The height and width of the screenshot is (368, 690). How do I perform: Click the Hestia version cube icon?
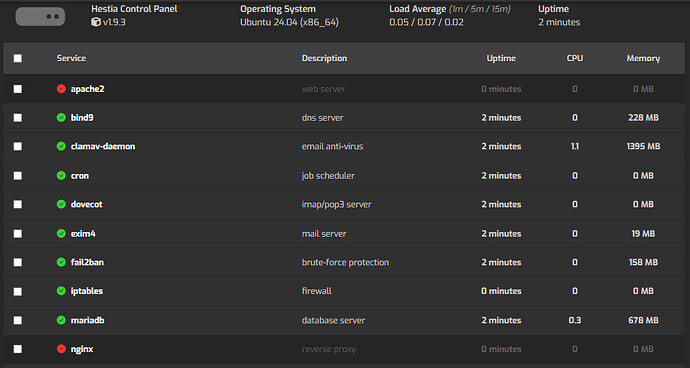95,22
